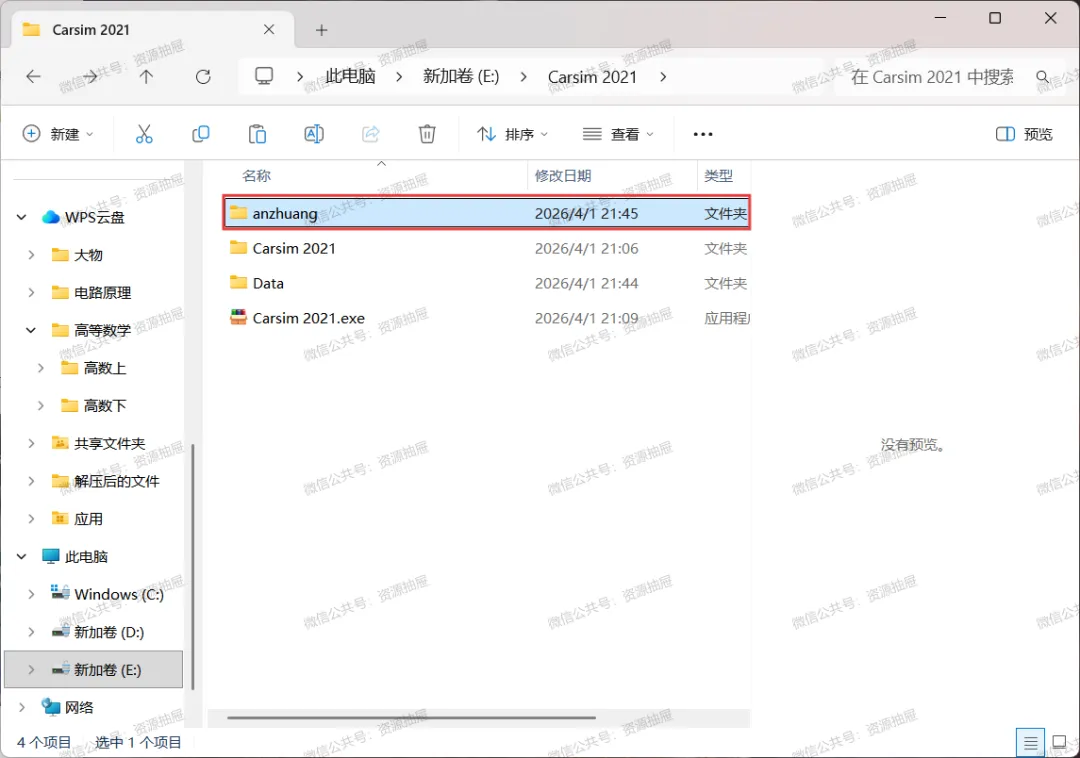Click the Rename icon in toolbar
This screenshot has width=1080, height=758.
point(314,134)
